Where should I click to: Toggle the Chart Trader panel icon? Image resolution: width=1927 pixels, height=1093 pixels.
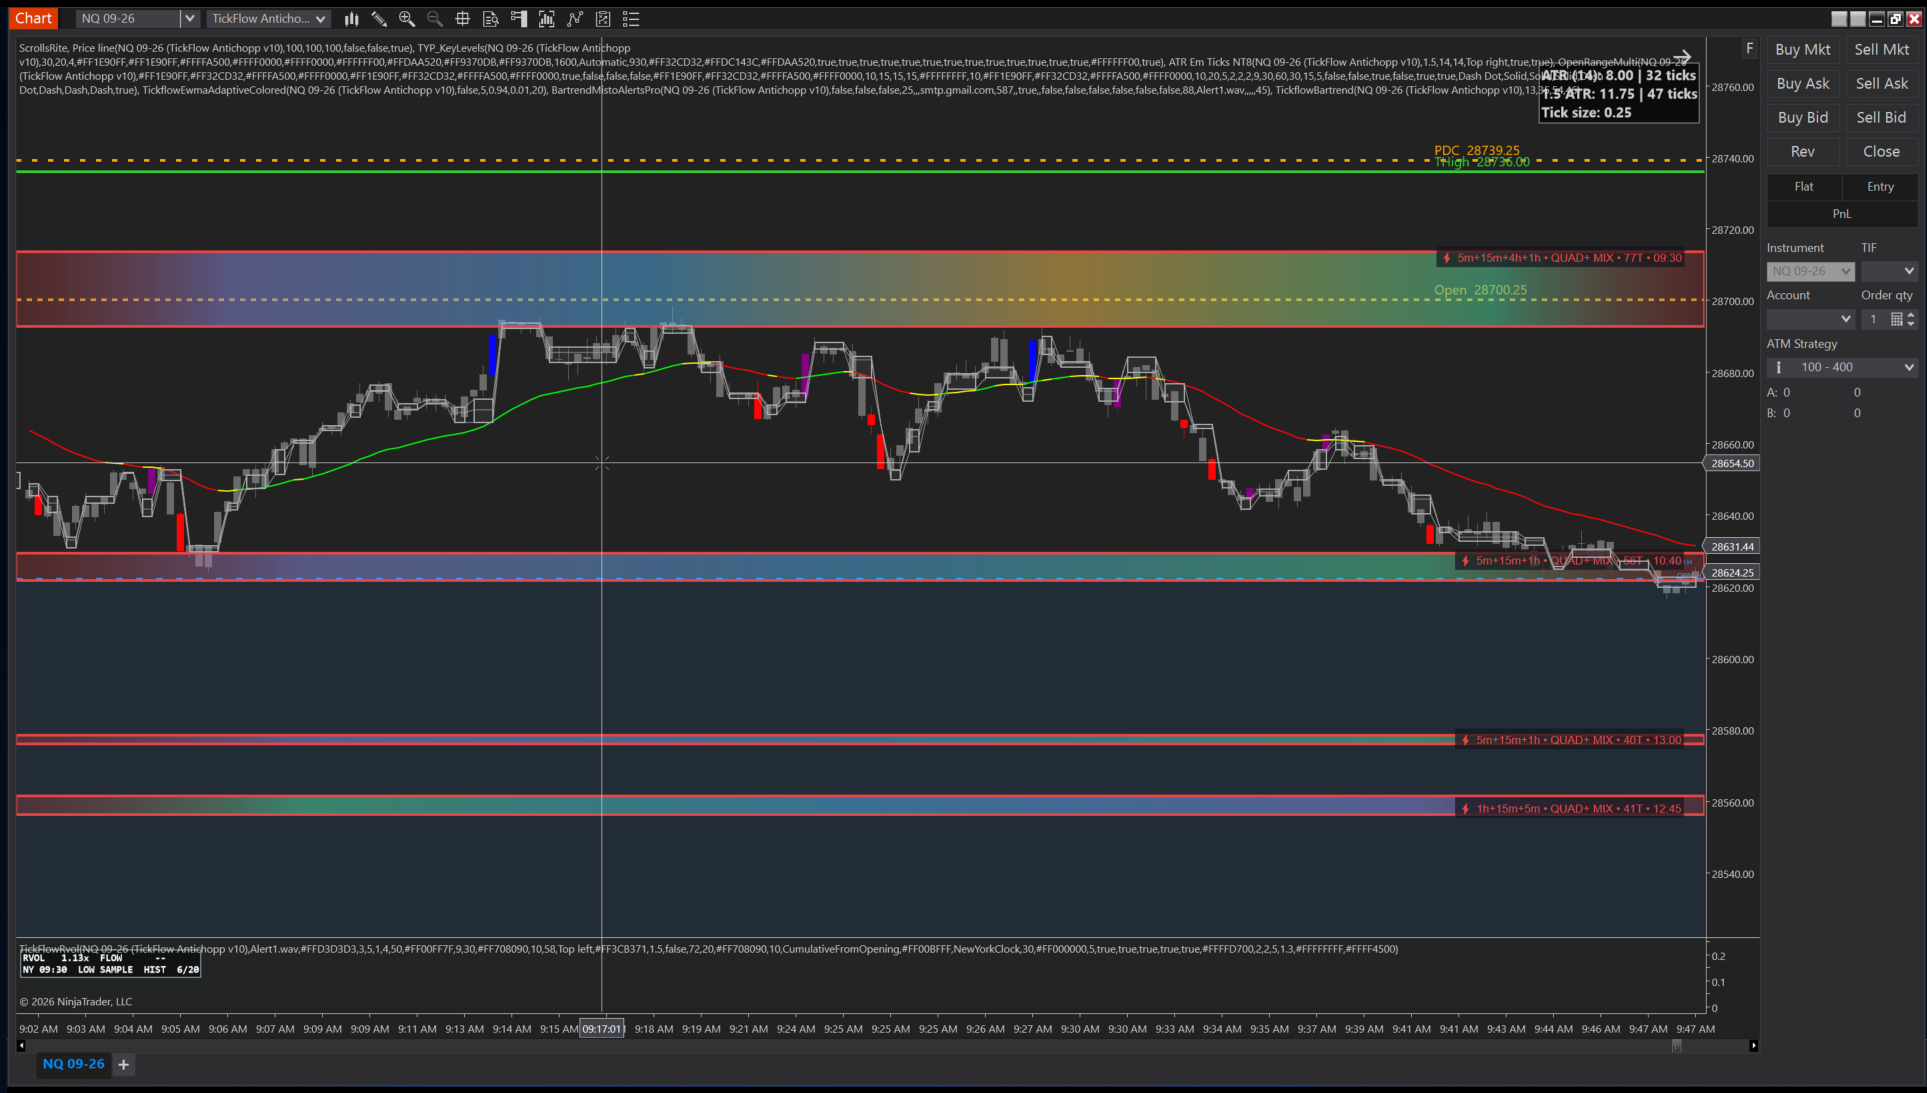pos(519,19)
